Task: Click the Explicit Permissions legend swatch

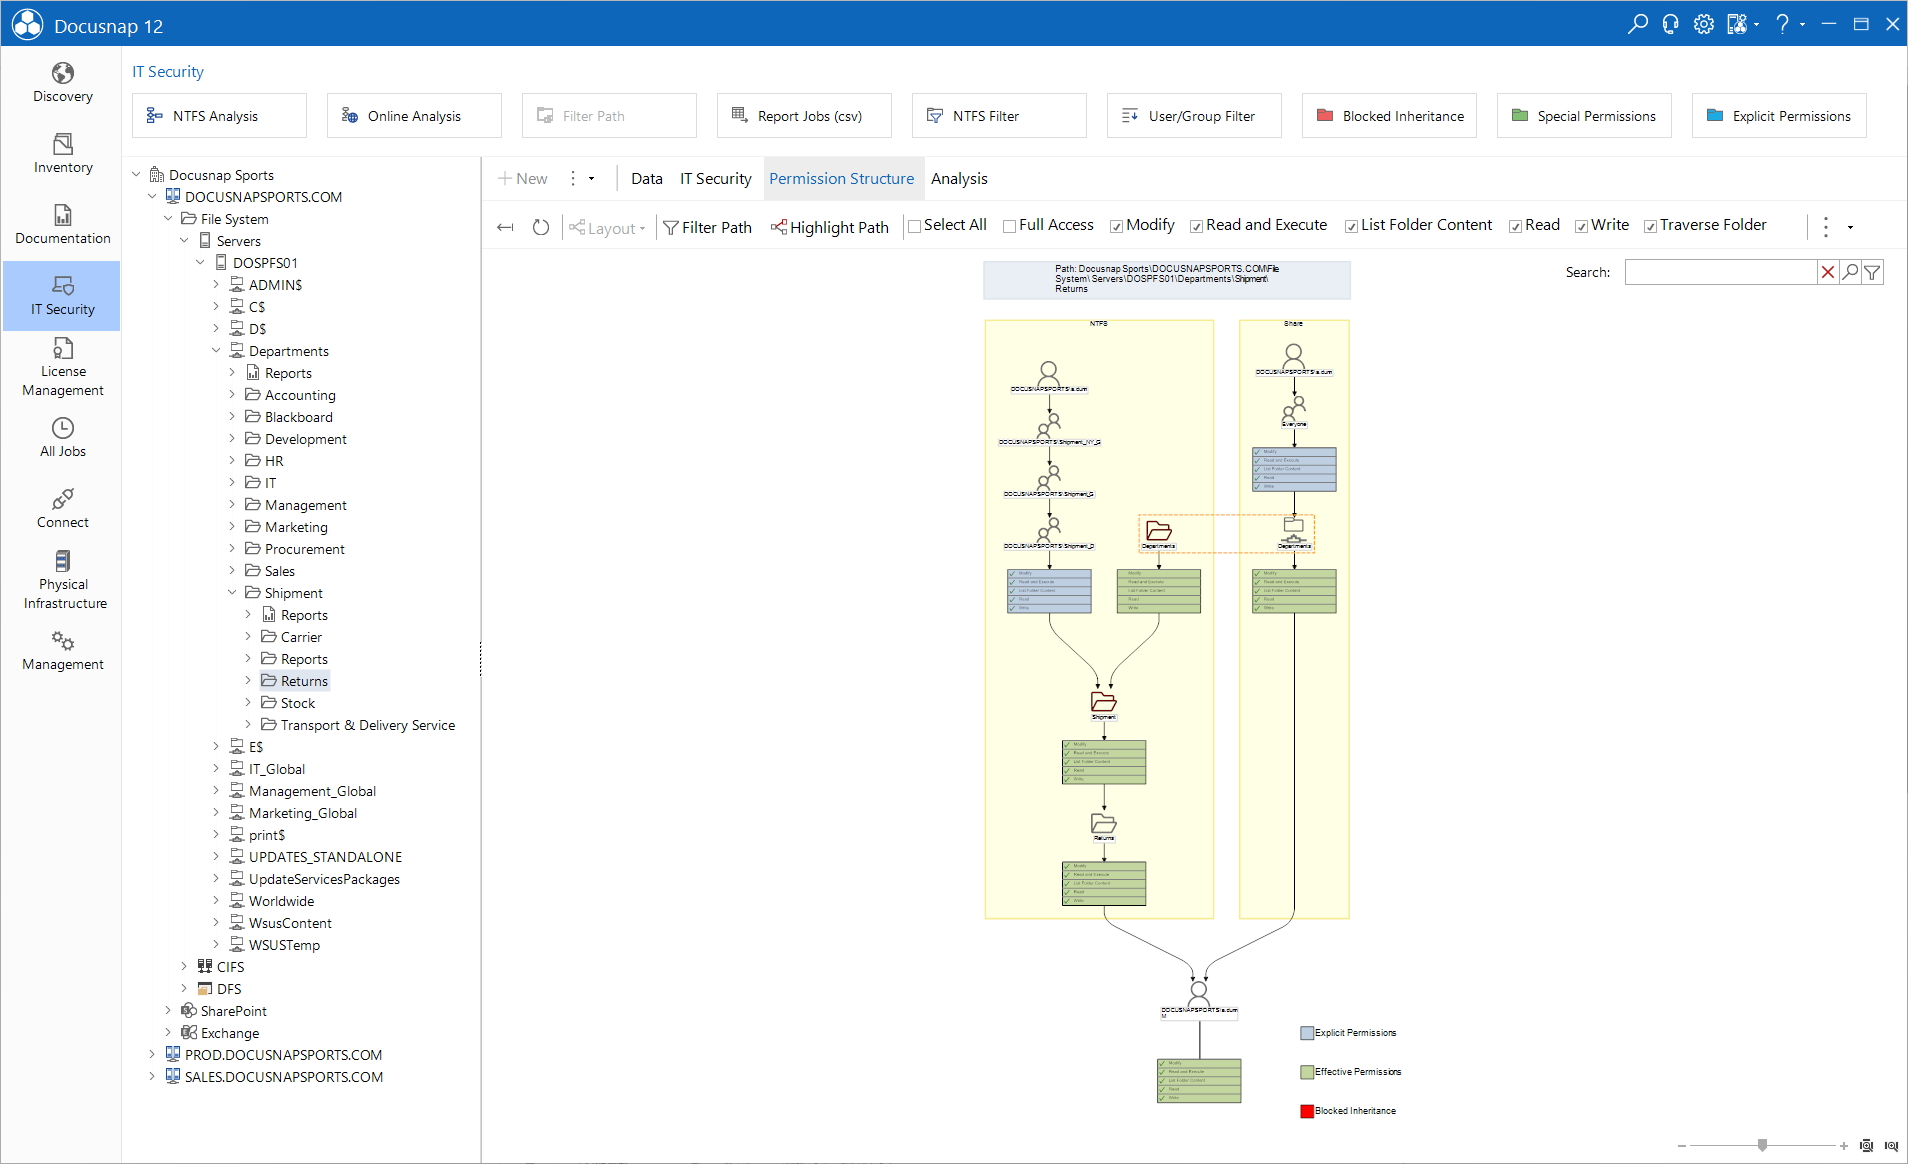Action: (x=1306, y=1033)
